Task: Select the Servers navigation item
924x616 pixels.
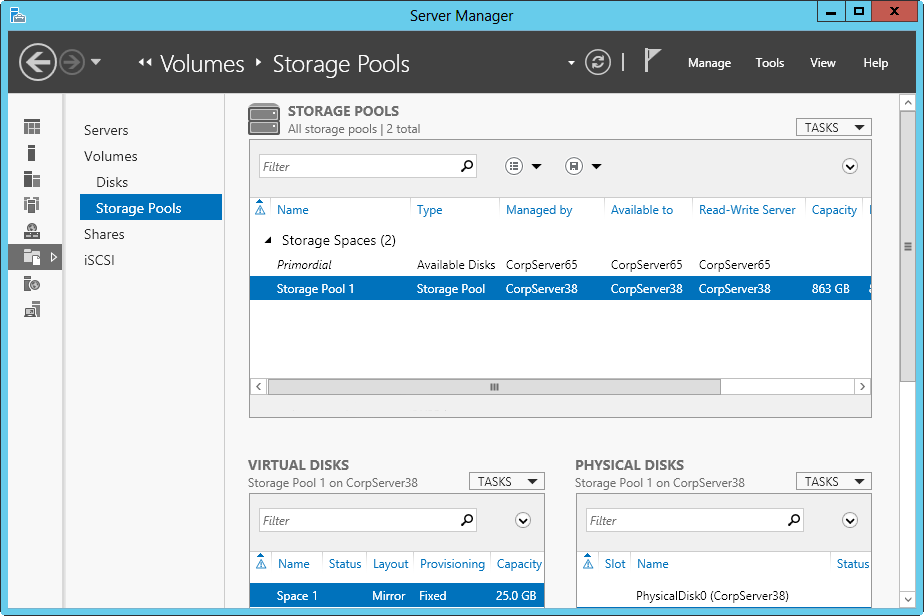Action: (106, 130)
